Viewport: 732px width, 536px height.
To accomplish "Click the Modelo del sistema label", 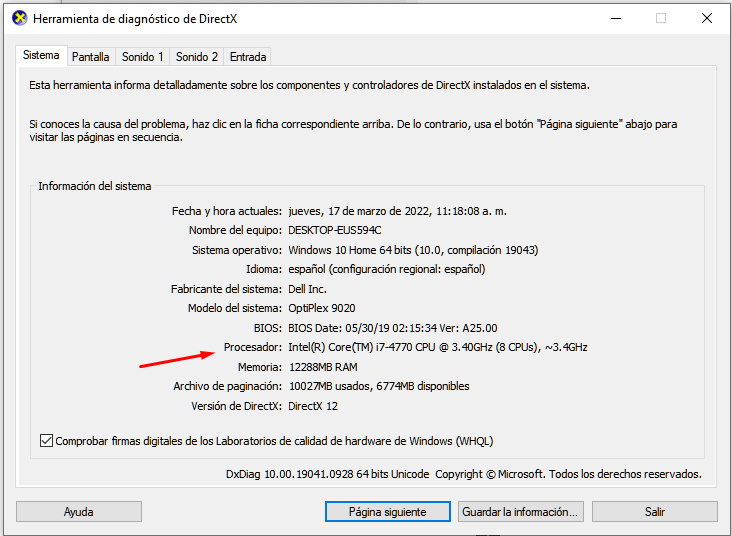I will coord(235,308).
